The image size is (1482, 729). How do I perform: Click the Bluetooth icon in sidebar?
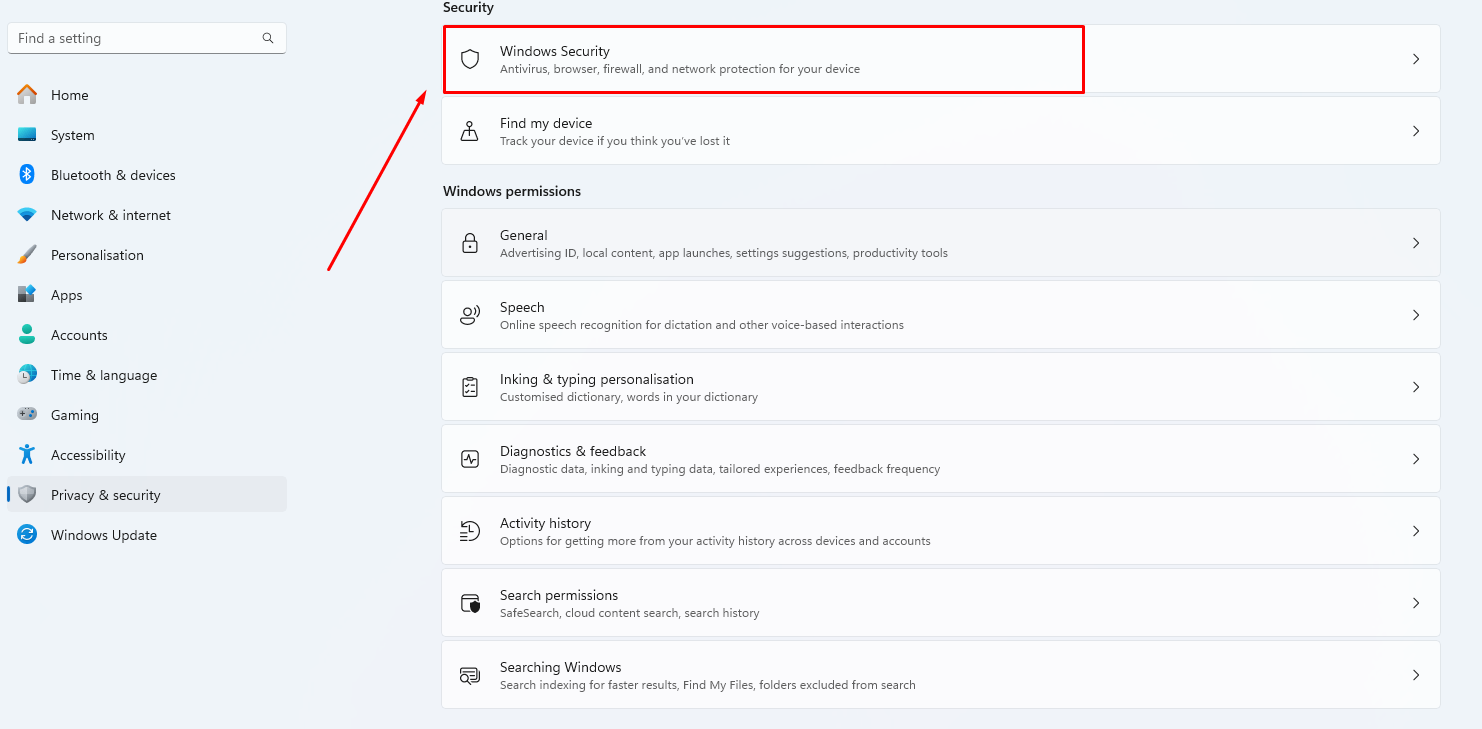[27, 175]
